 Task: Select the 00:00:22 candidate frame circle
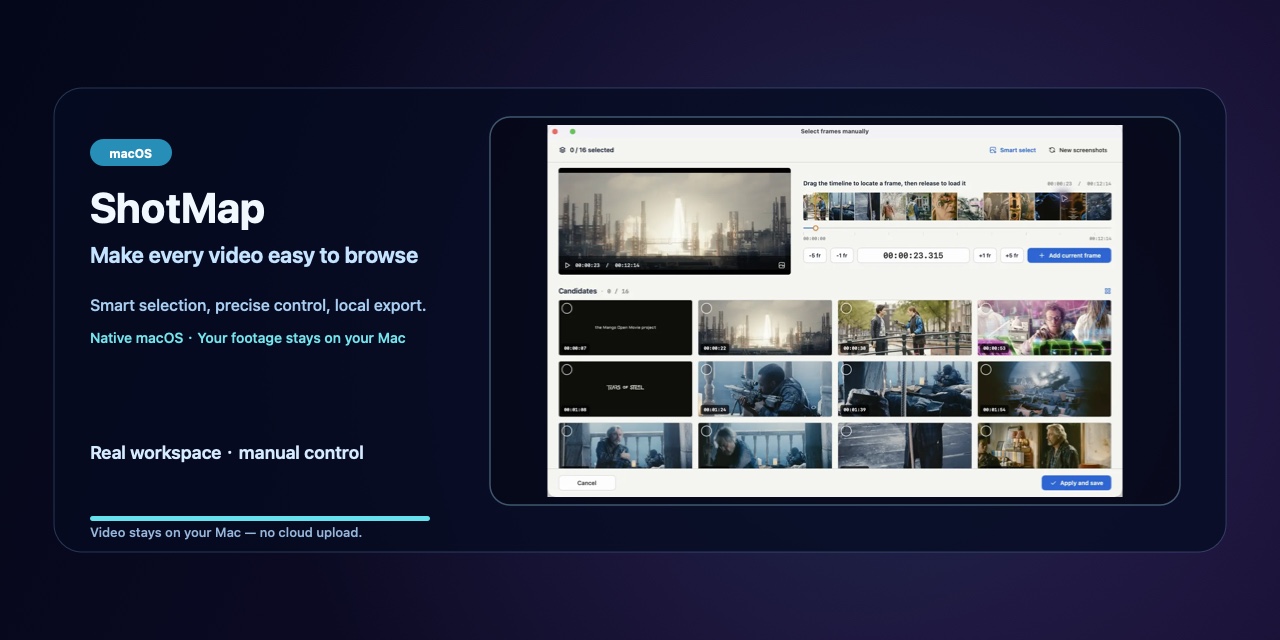tap(706, 308)
